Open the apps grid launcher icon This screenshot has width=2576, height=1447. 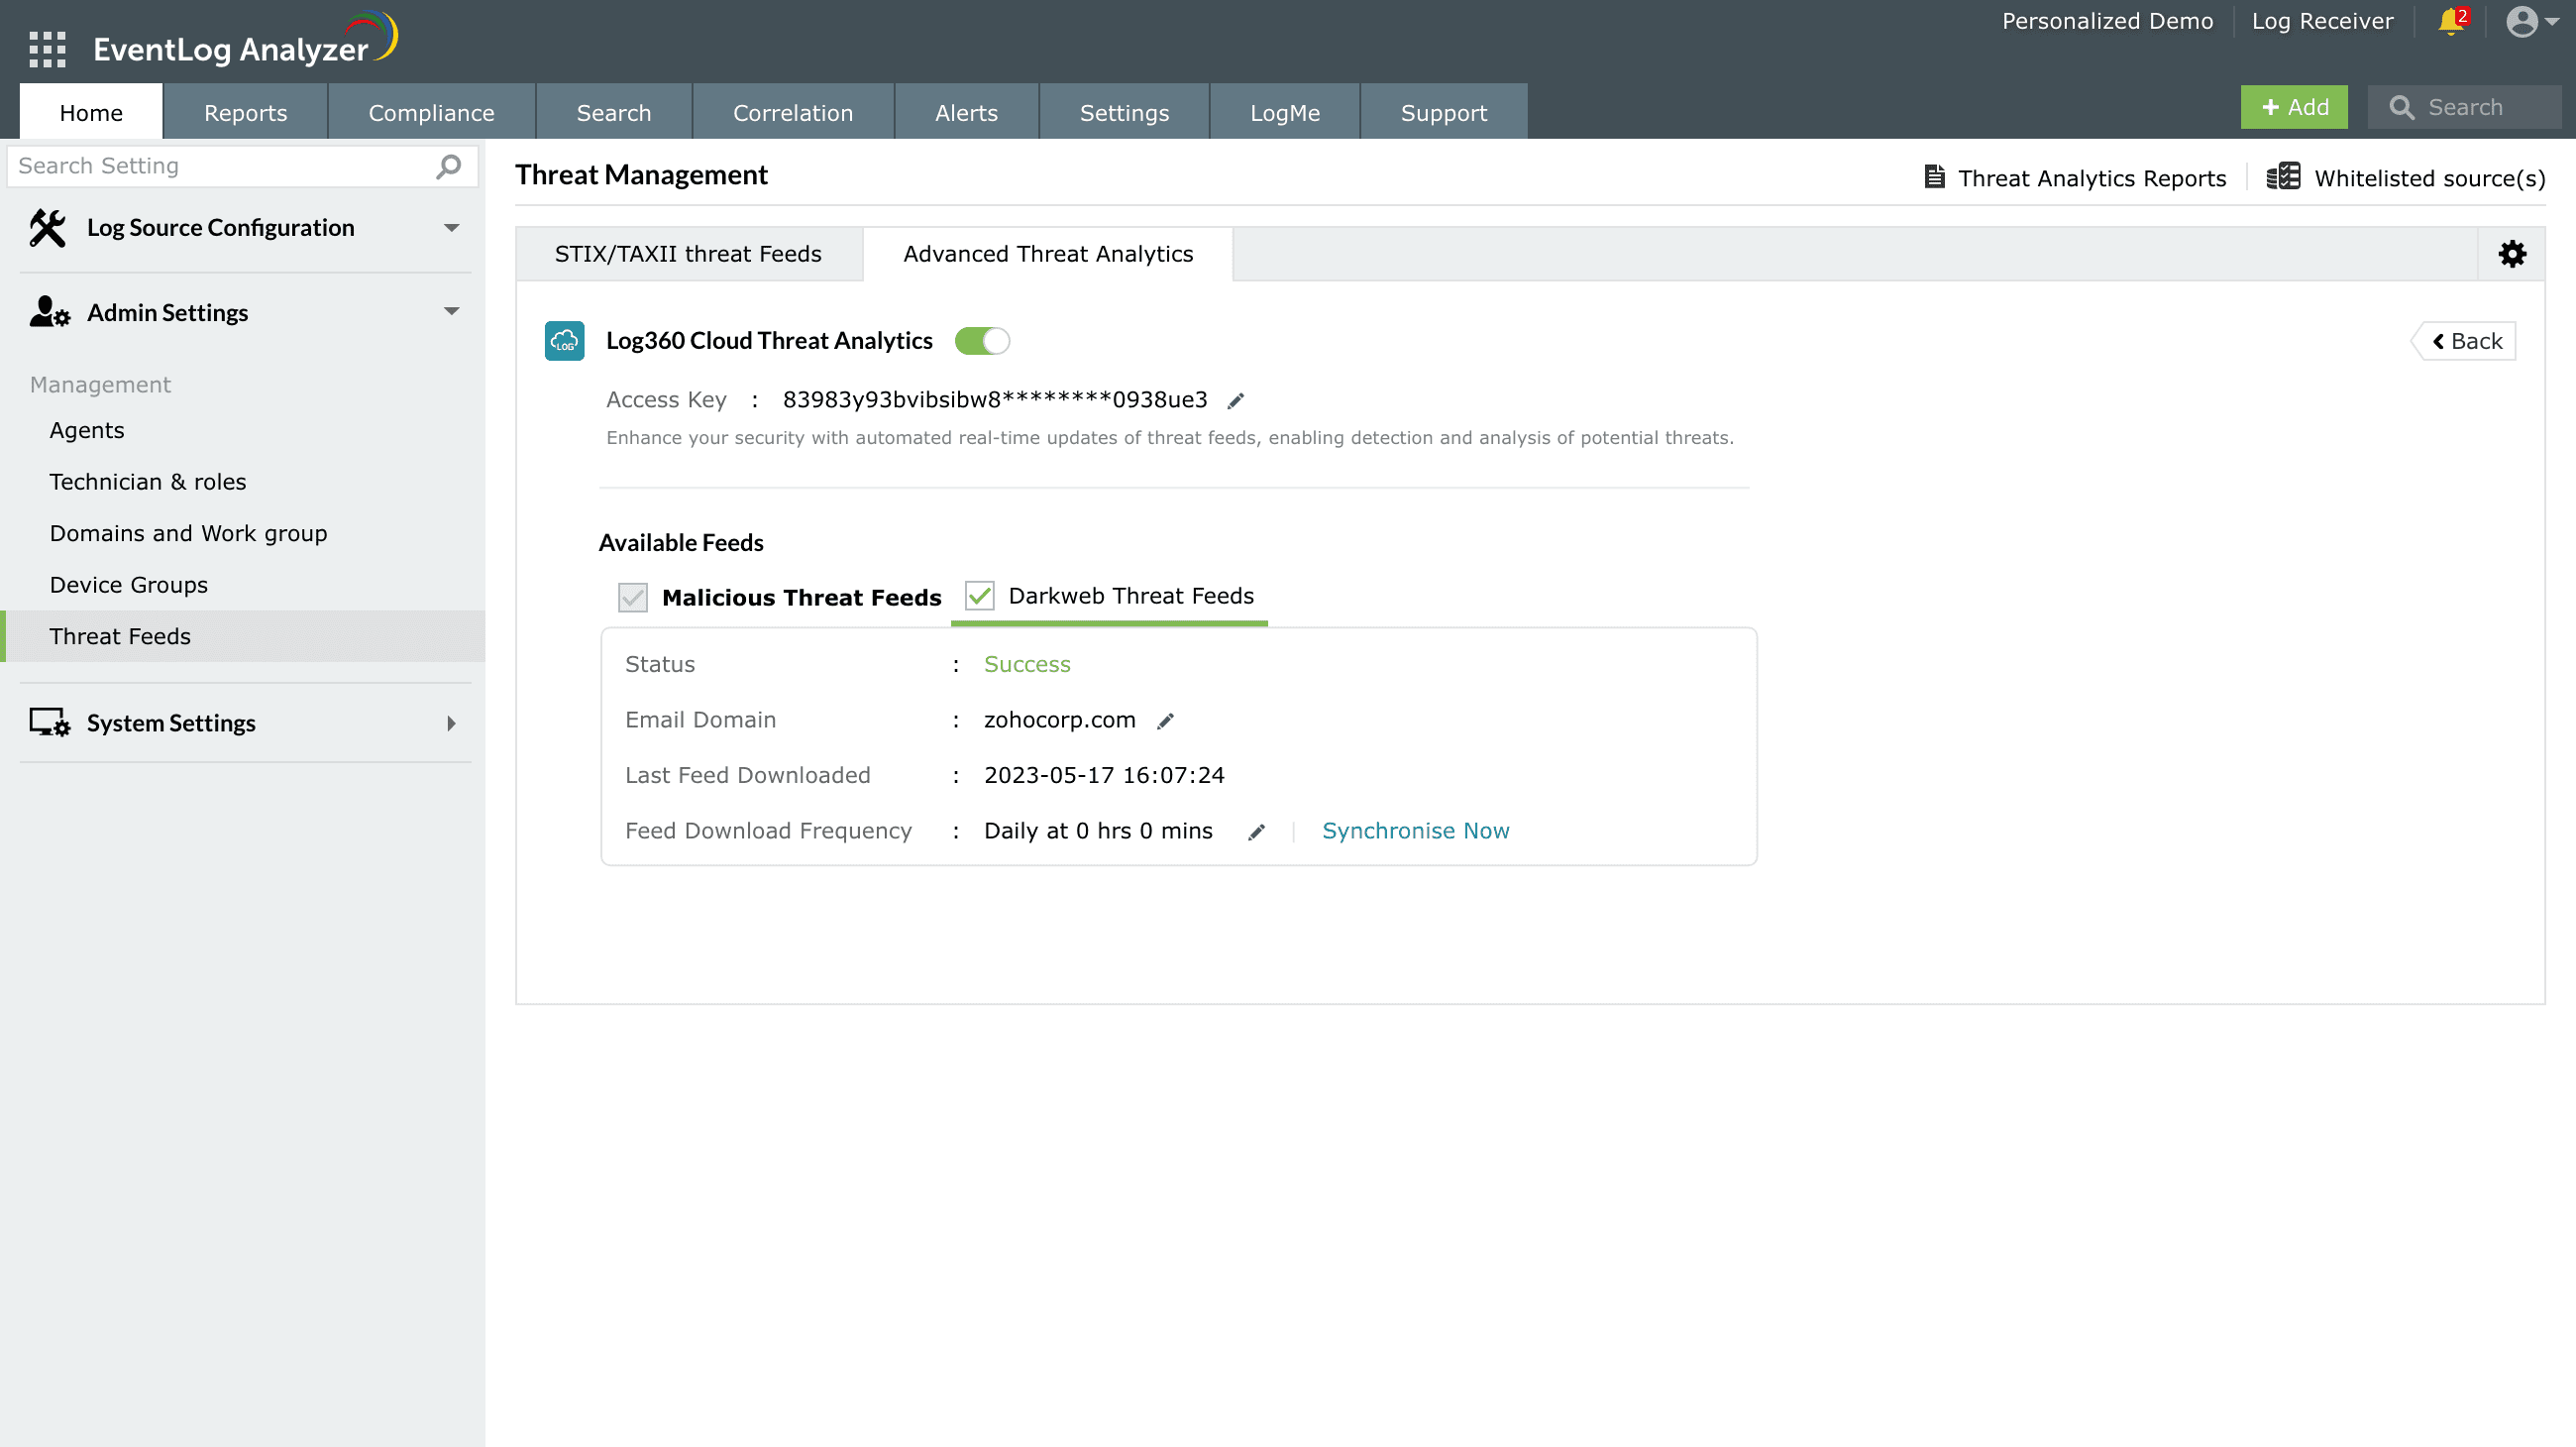tap(47, 48)
